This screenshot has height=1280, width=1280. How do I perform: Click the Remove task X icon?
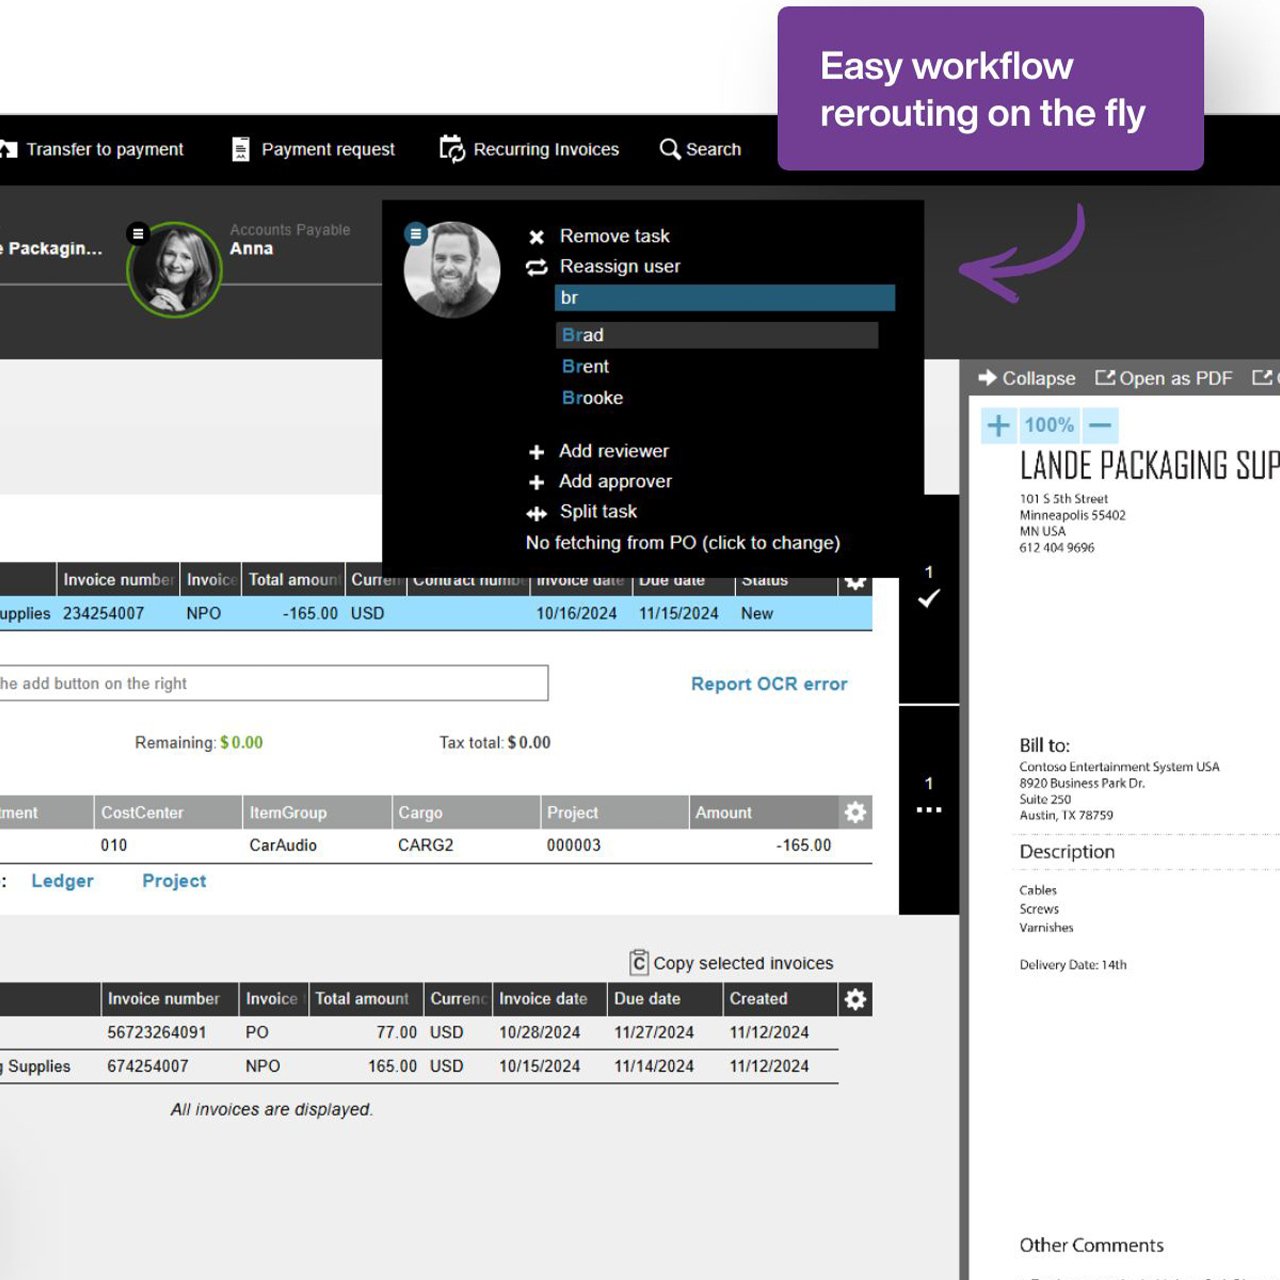tap(537, 237)
